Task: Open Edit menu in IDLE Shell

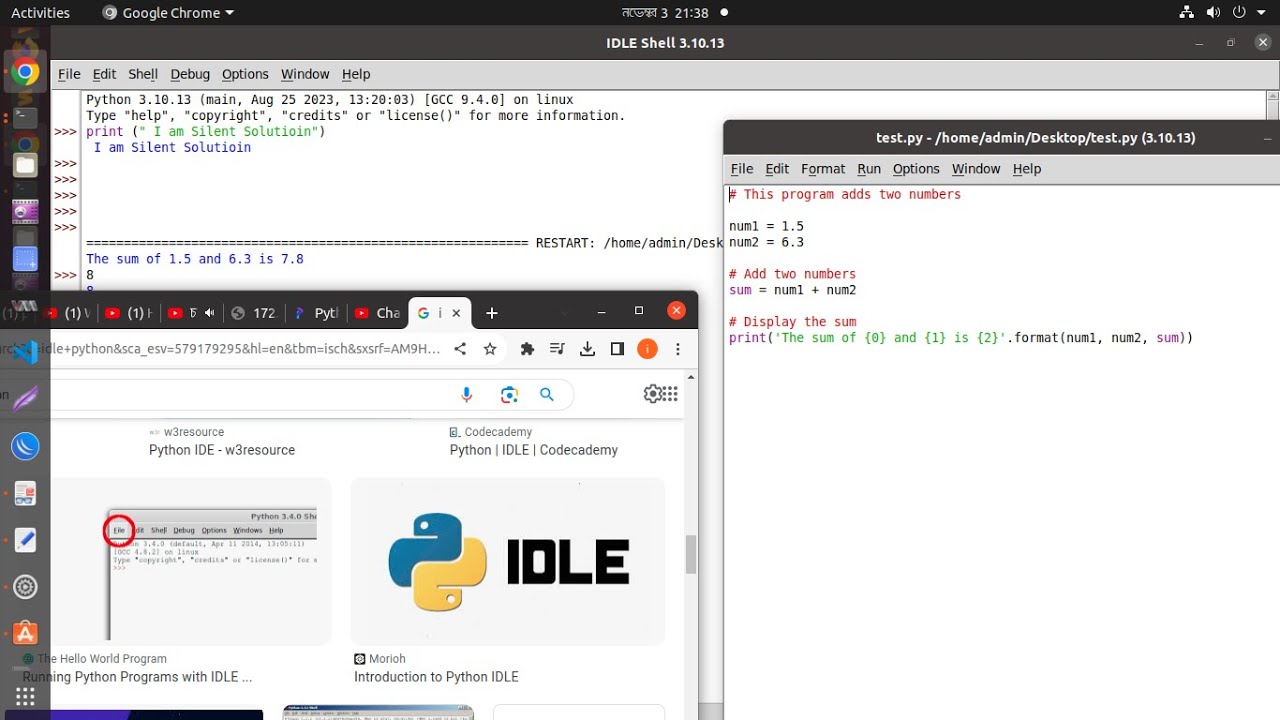Action: tap(104, 74)
